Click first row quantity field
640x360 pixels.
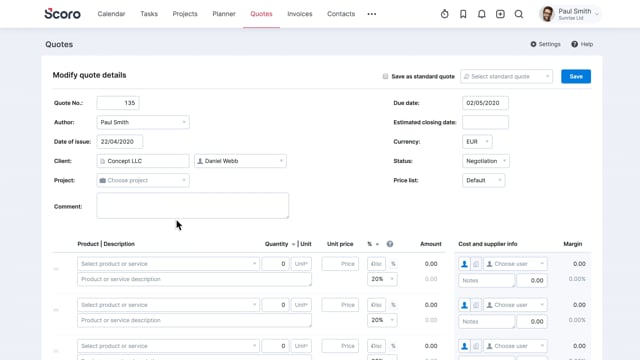[x=276, y=264]
